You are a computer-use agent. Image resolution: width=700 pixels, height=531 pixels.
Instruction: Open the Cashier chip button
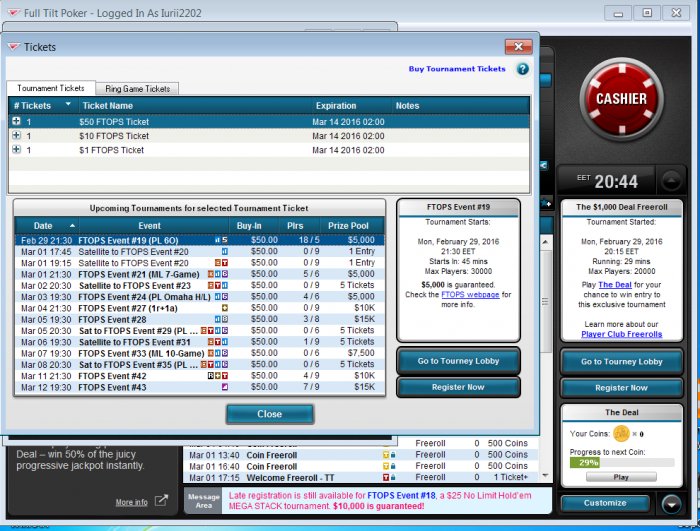[621, 99]
